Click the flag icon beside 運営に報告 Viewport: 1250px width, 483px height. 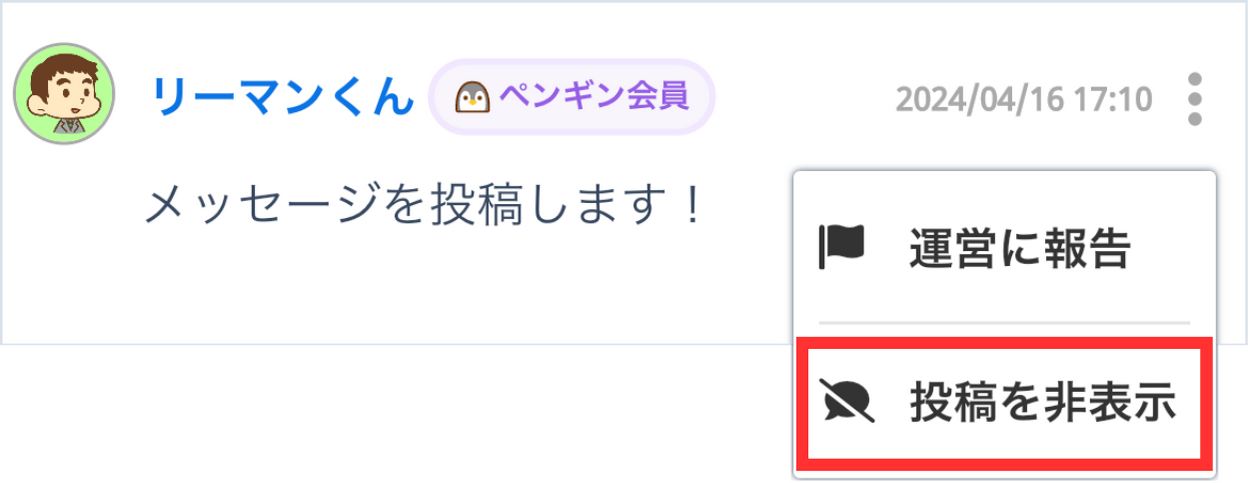841,247
